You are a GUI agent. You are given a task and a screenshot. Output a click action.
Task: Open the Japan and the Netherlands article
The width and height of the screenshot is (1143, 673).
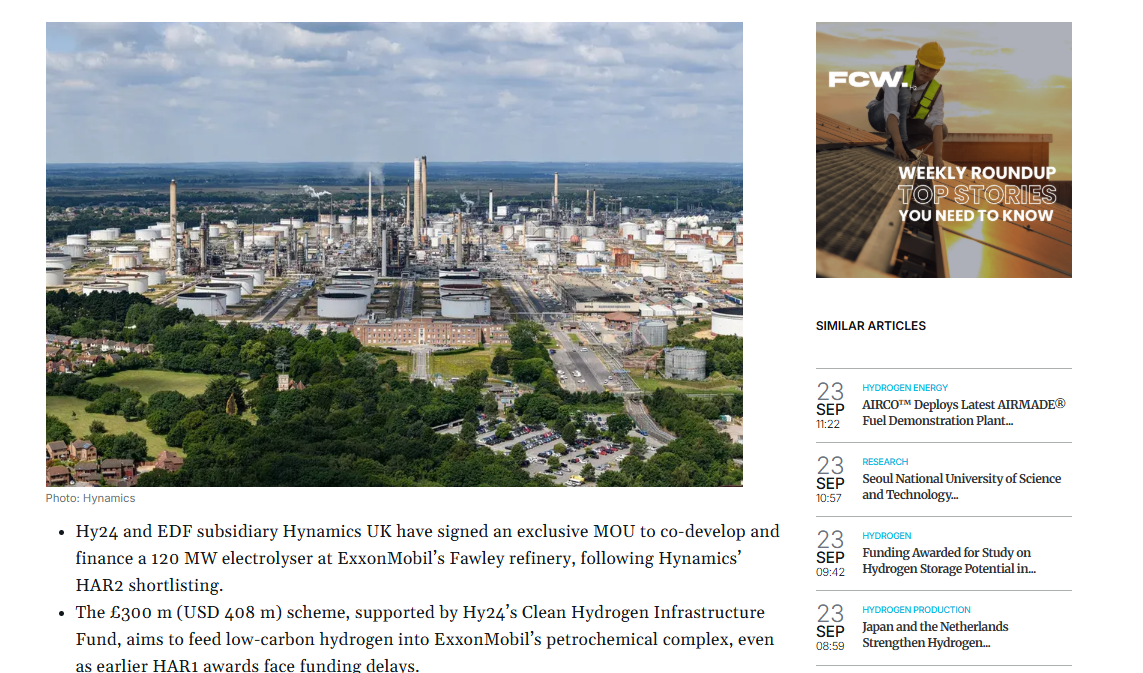[x=935, y=635]
